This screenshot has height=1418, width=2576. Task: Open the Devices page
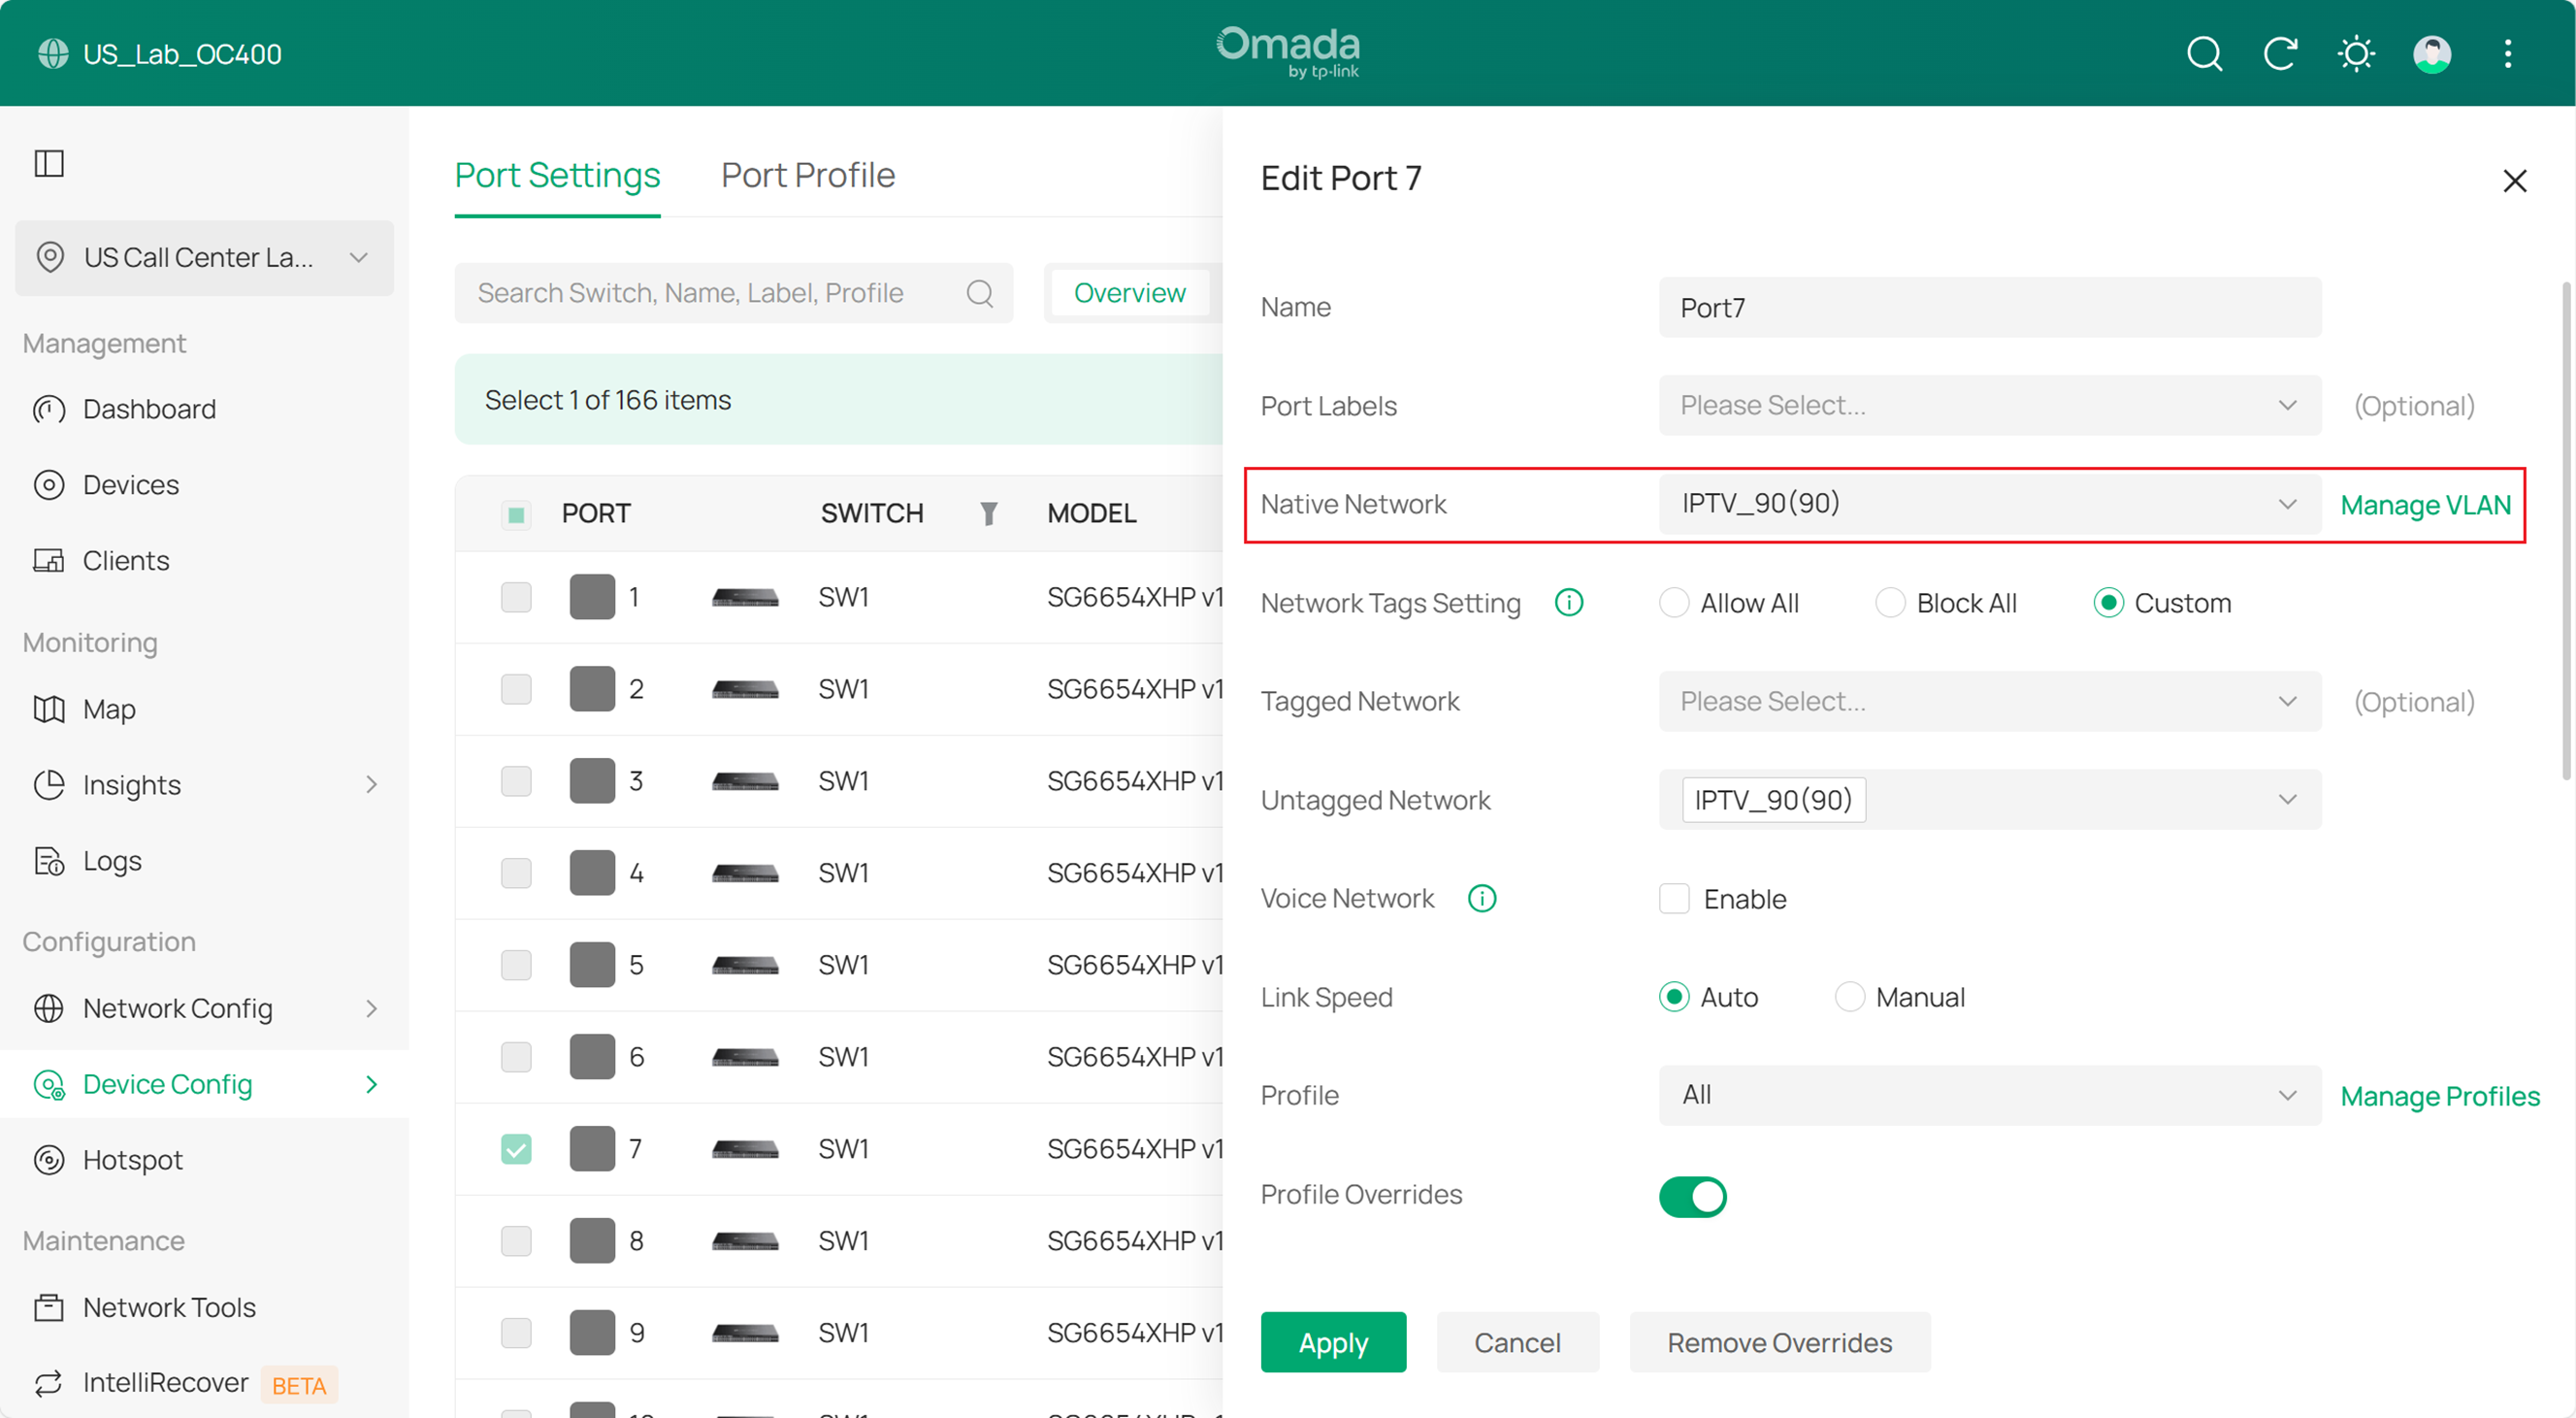point(131,485)
